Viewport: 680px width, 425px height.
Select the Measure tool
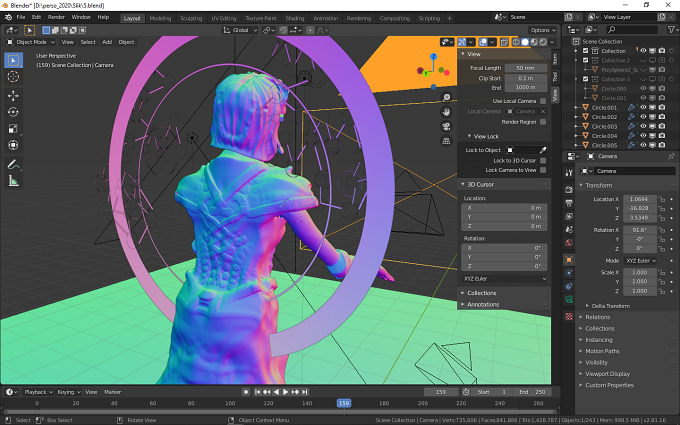(x=13, y=181)
